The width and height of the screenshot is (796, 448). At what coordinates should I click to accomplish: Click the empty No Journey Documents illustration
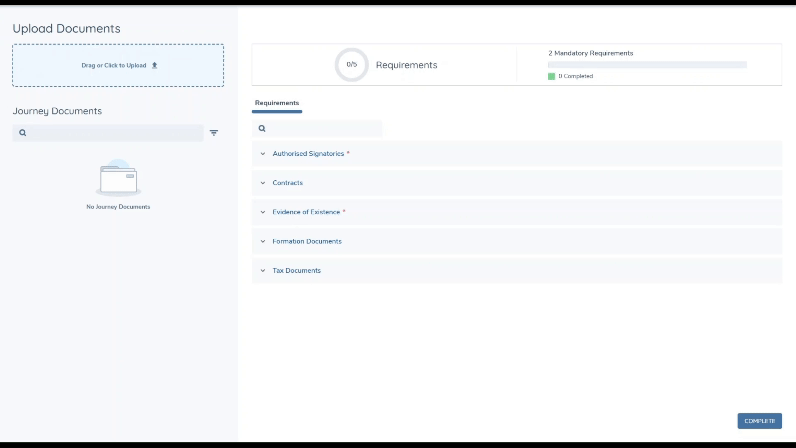[x=118, y=178]
